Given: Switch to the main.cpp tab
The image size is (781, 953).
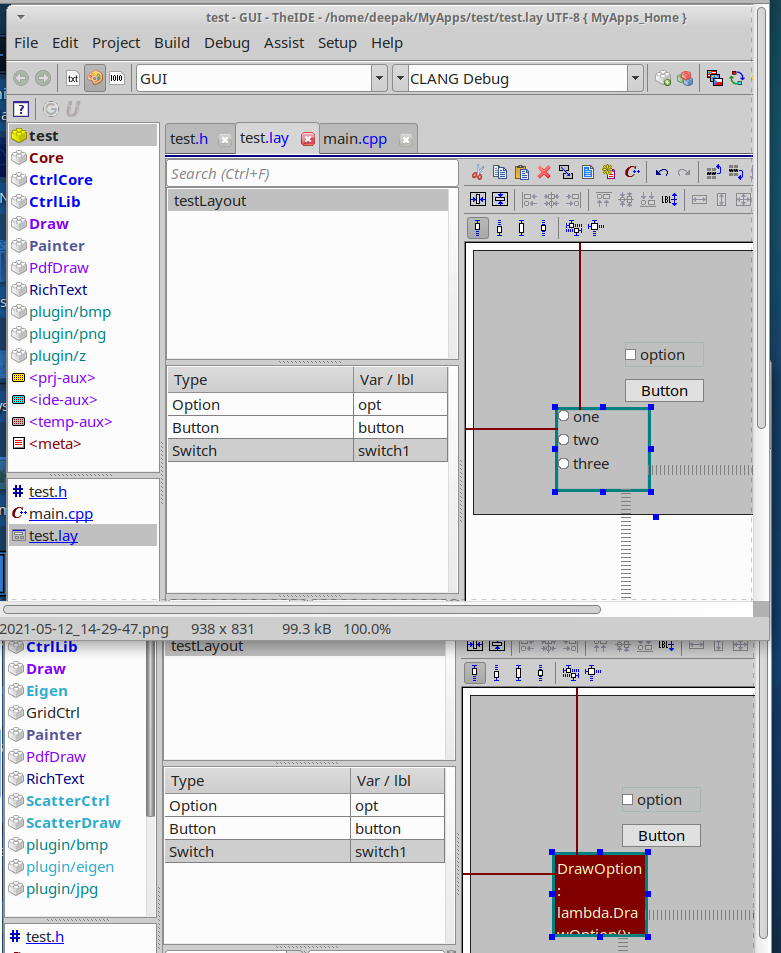Looking at the screenshot, I should tap(355, 139).
